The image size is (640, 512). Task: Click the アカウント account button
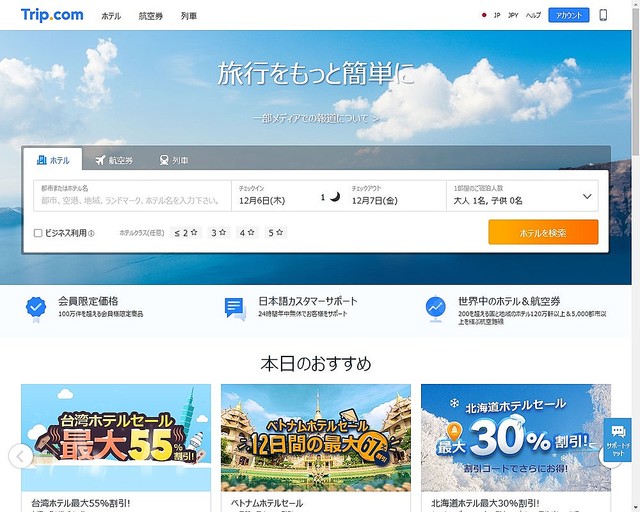tap(569, 16)
